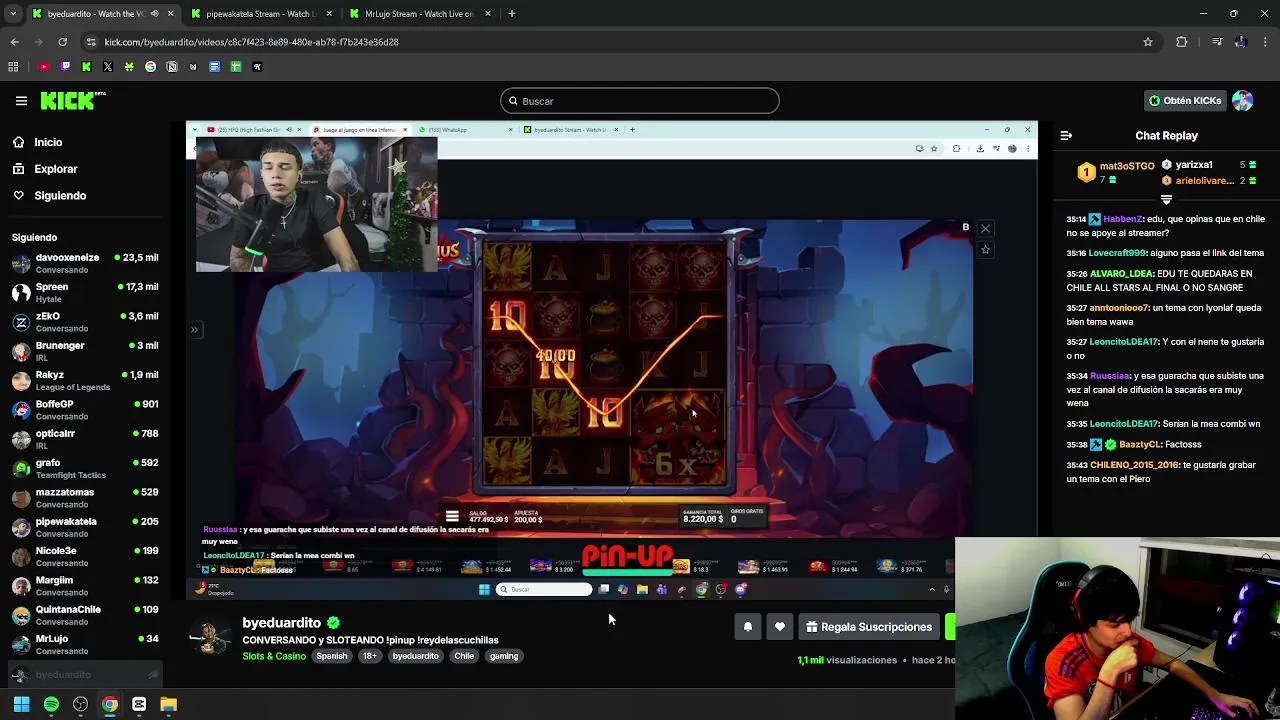
Task: Click HabbenZ username in chat
Action: 1123,219
